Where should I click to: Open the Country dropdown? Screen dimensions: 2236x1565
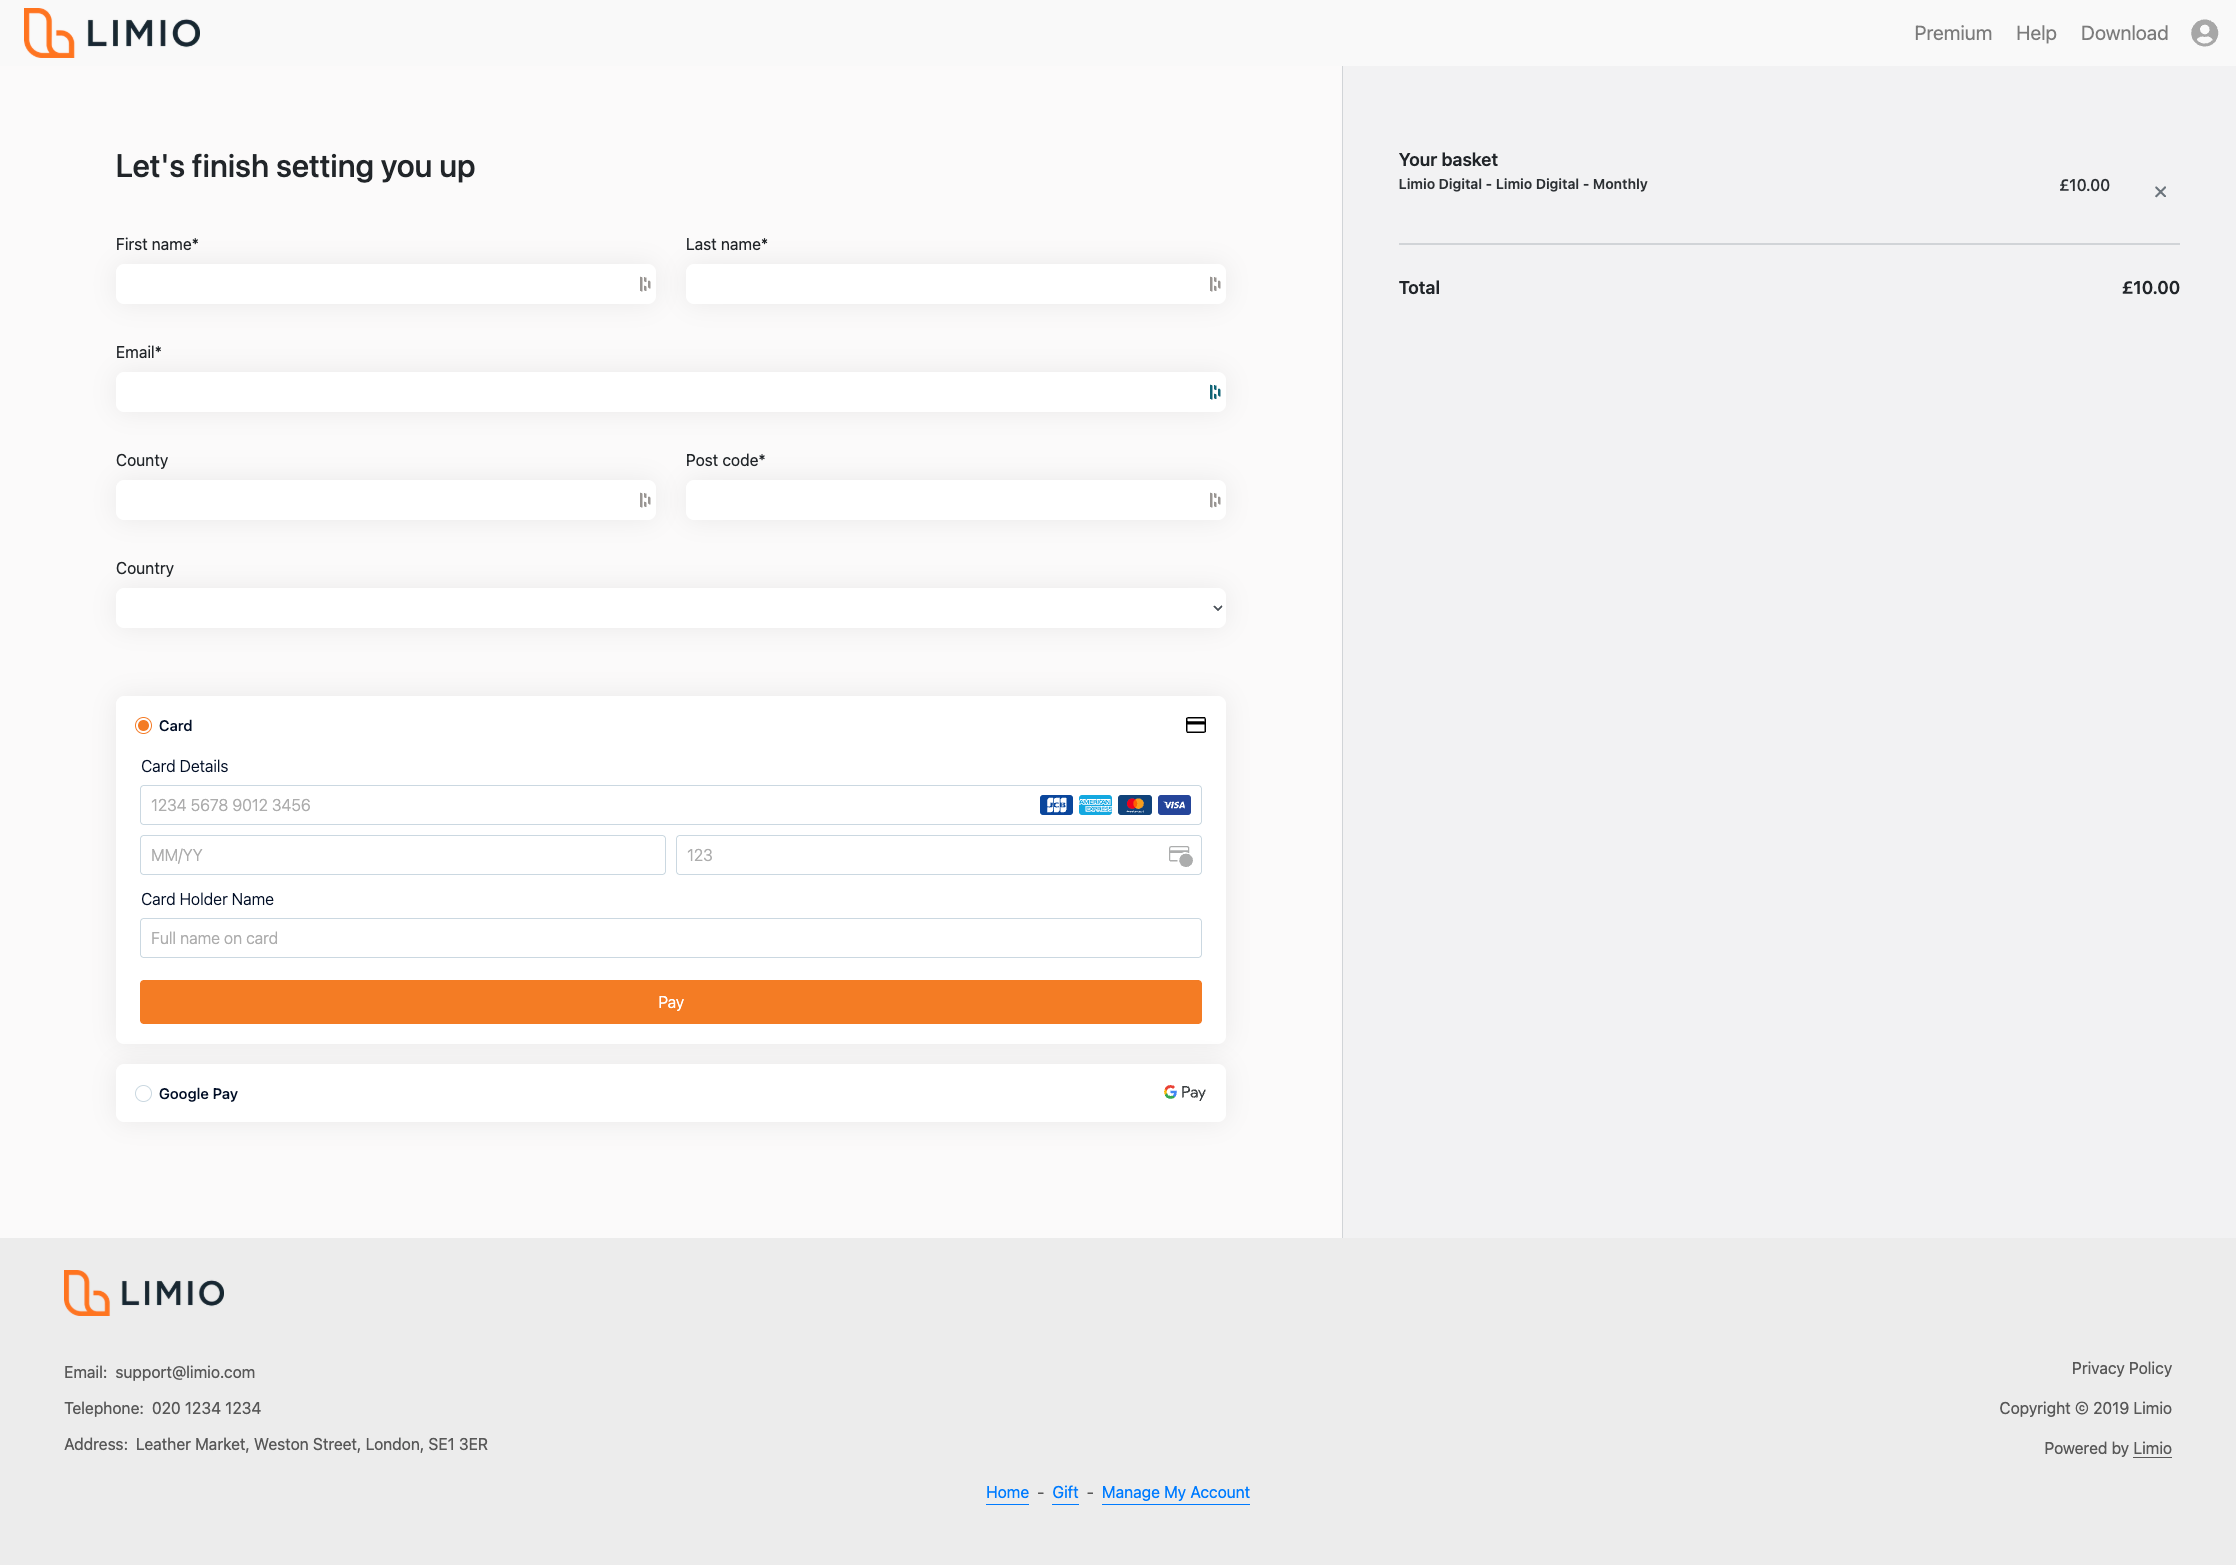point(670,608)
